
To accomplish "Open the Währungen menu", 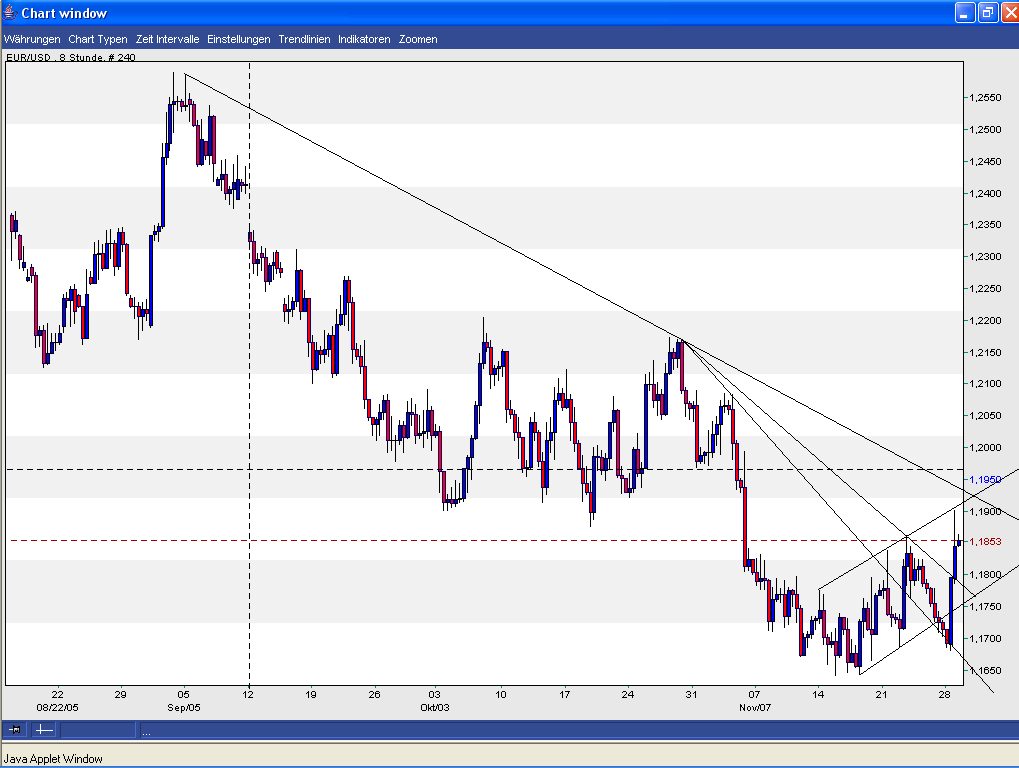I will pos(31,39).
